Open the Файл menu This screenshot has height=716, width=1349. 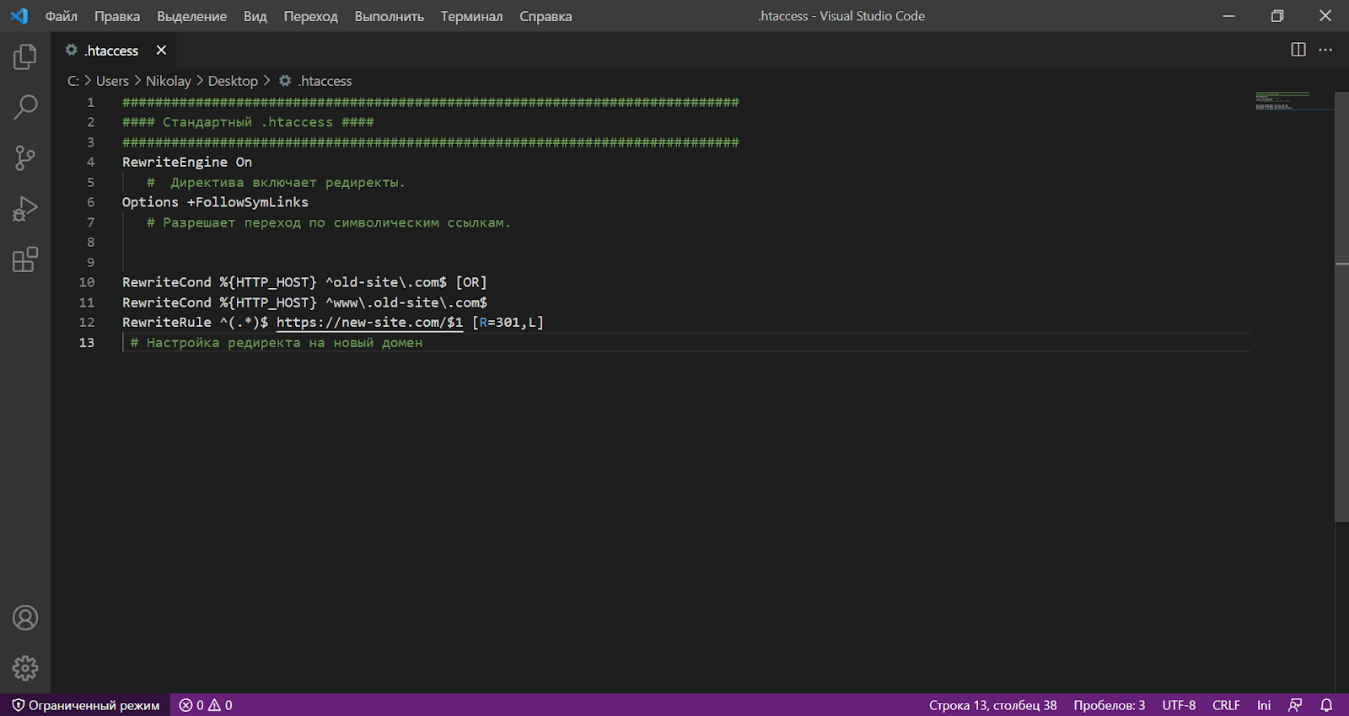(61, 16)
